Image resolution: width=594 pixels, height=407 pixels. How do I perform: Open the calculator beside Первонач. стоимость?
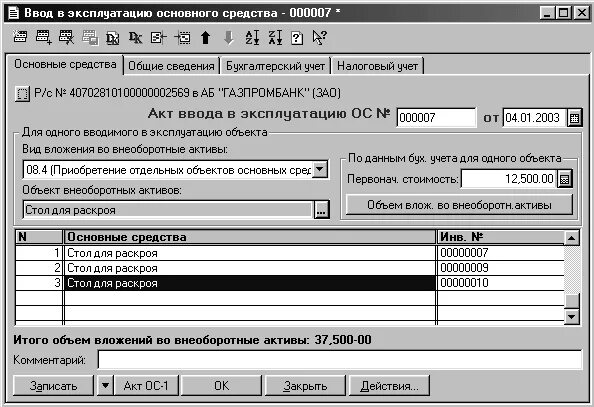[x=564, y=179]
